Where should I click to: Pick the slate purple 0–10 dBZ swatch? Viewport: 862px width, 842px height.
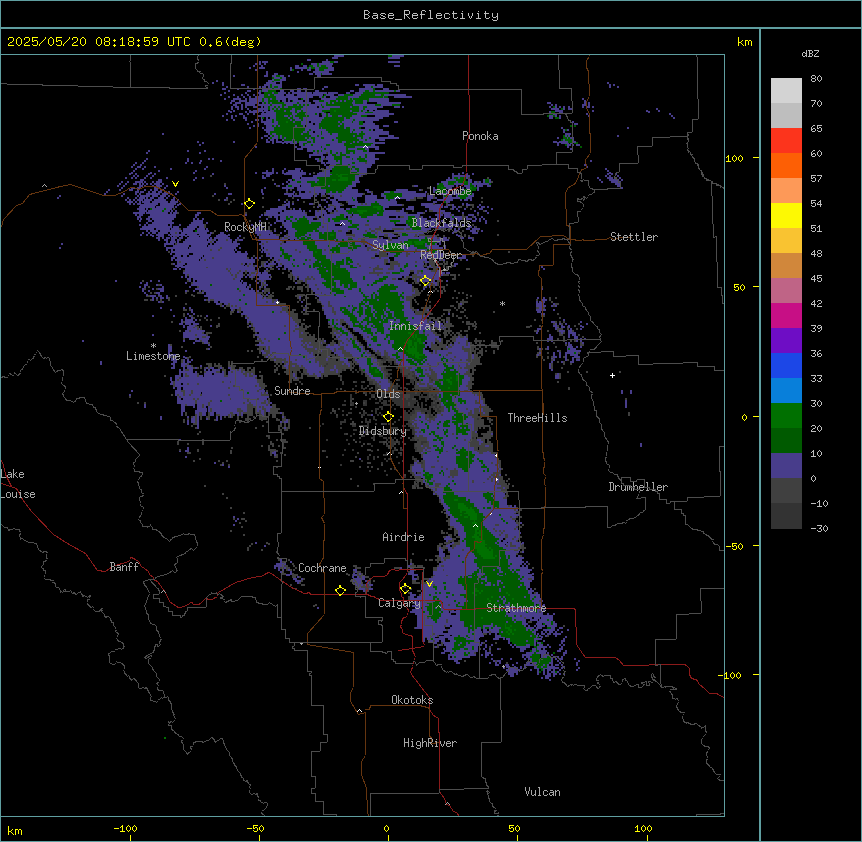click(x=786, y=466)
